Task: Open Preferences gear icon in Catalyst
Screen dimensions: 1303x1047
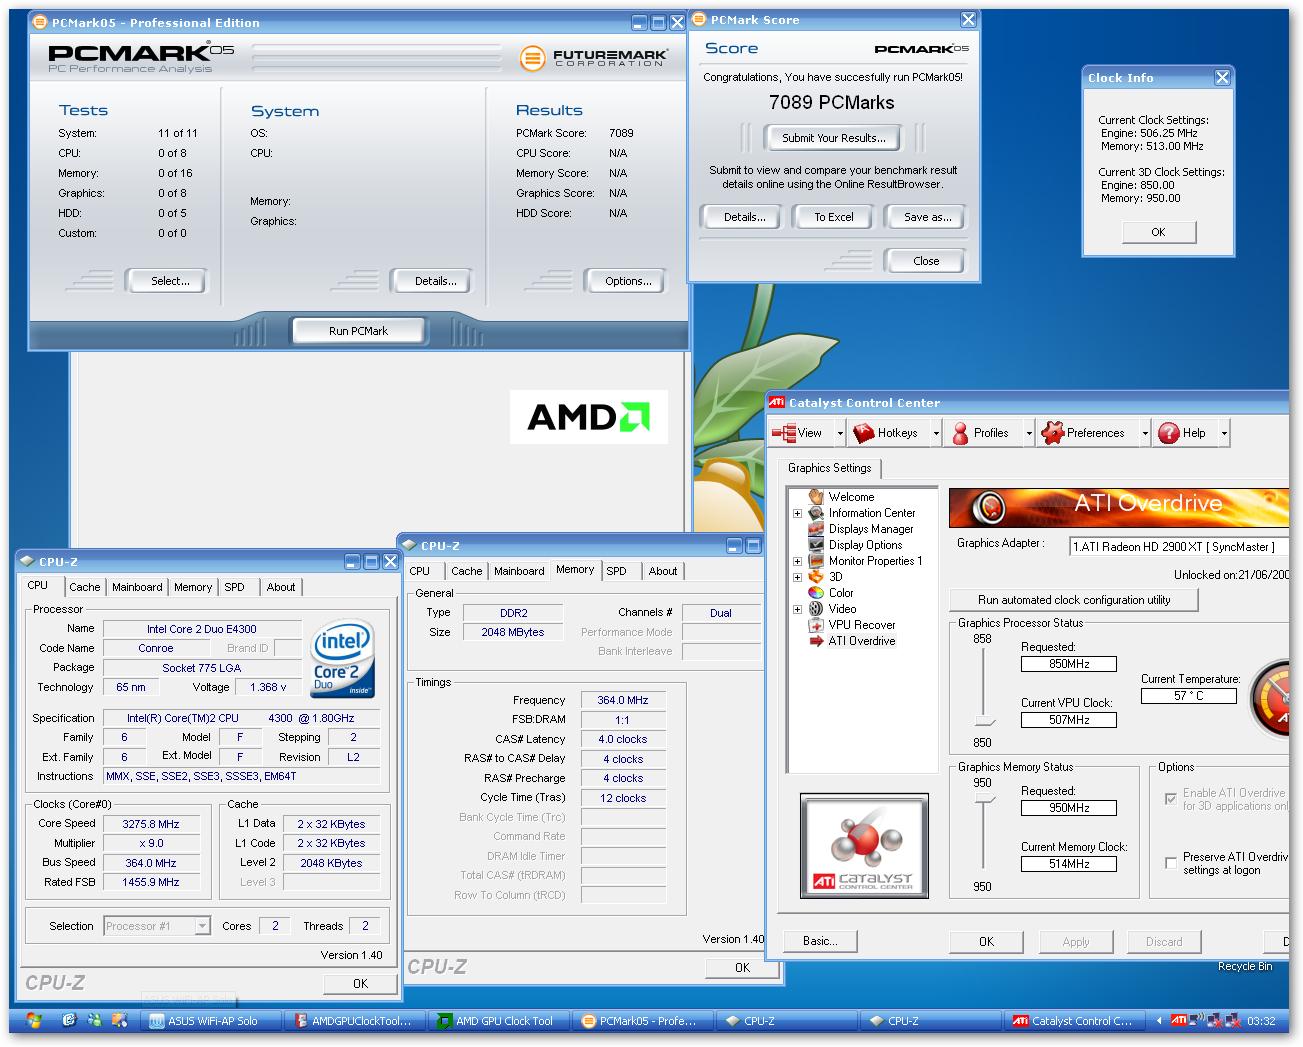Action: point(1052,433)
